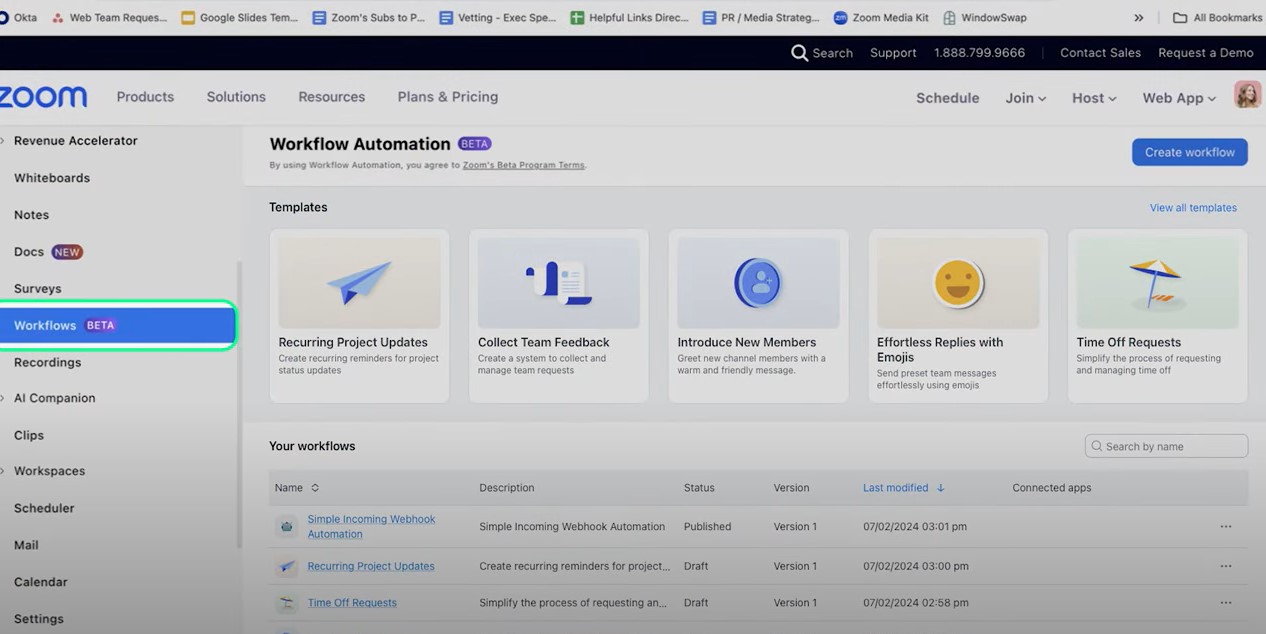Screen dimensions: 1266x634
Task: Open the Products menu
Action: tap(145, 96)
